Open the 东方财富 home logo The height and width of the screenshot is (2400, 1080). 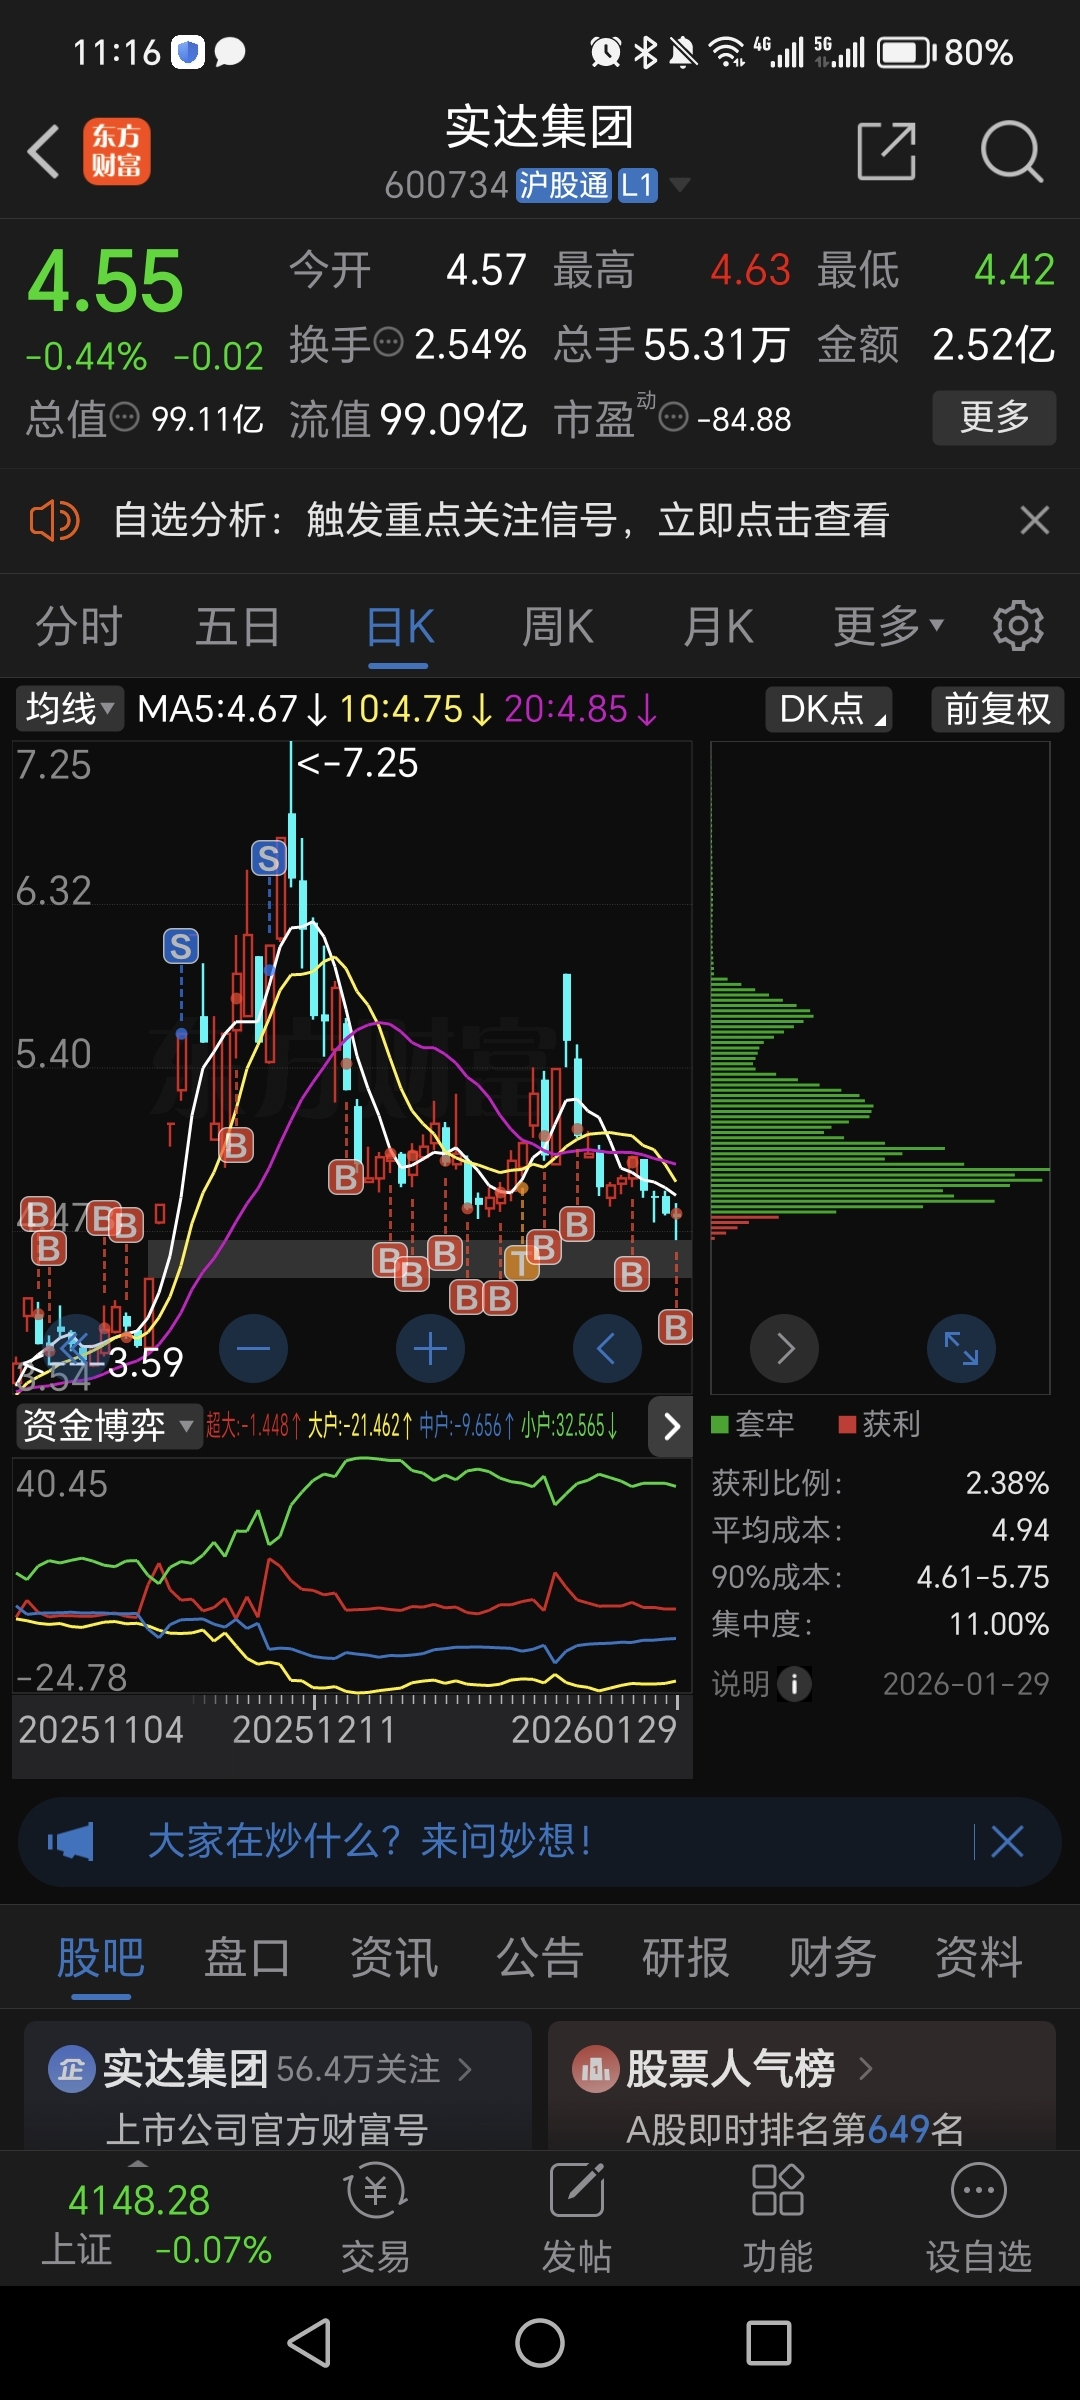coord(117,152)
